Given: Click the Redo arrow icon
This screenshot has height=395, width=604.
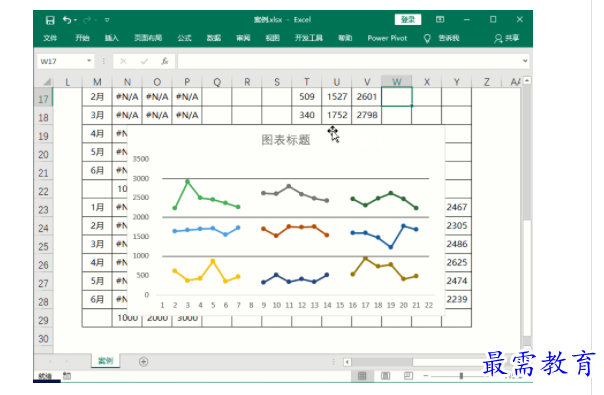Looking at the screenshot, I should (87, 20).
